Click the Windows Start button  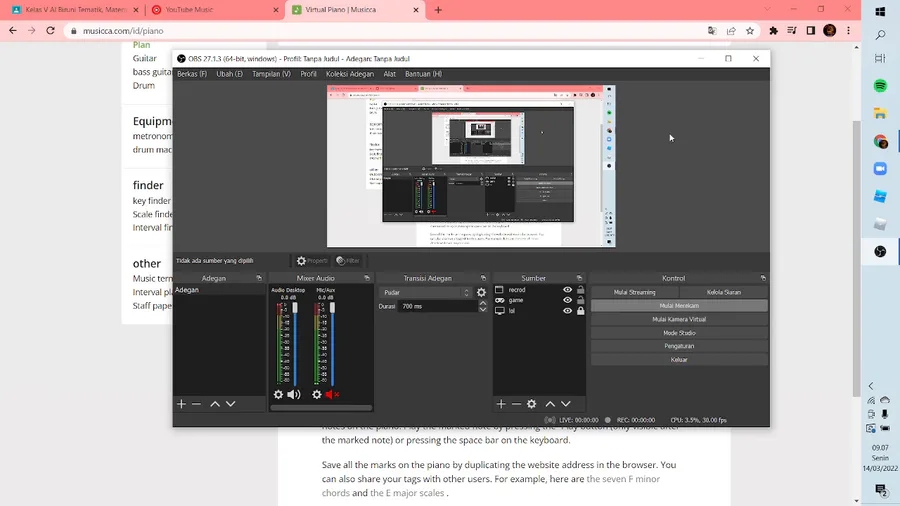click(880, 11)
